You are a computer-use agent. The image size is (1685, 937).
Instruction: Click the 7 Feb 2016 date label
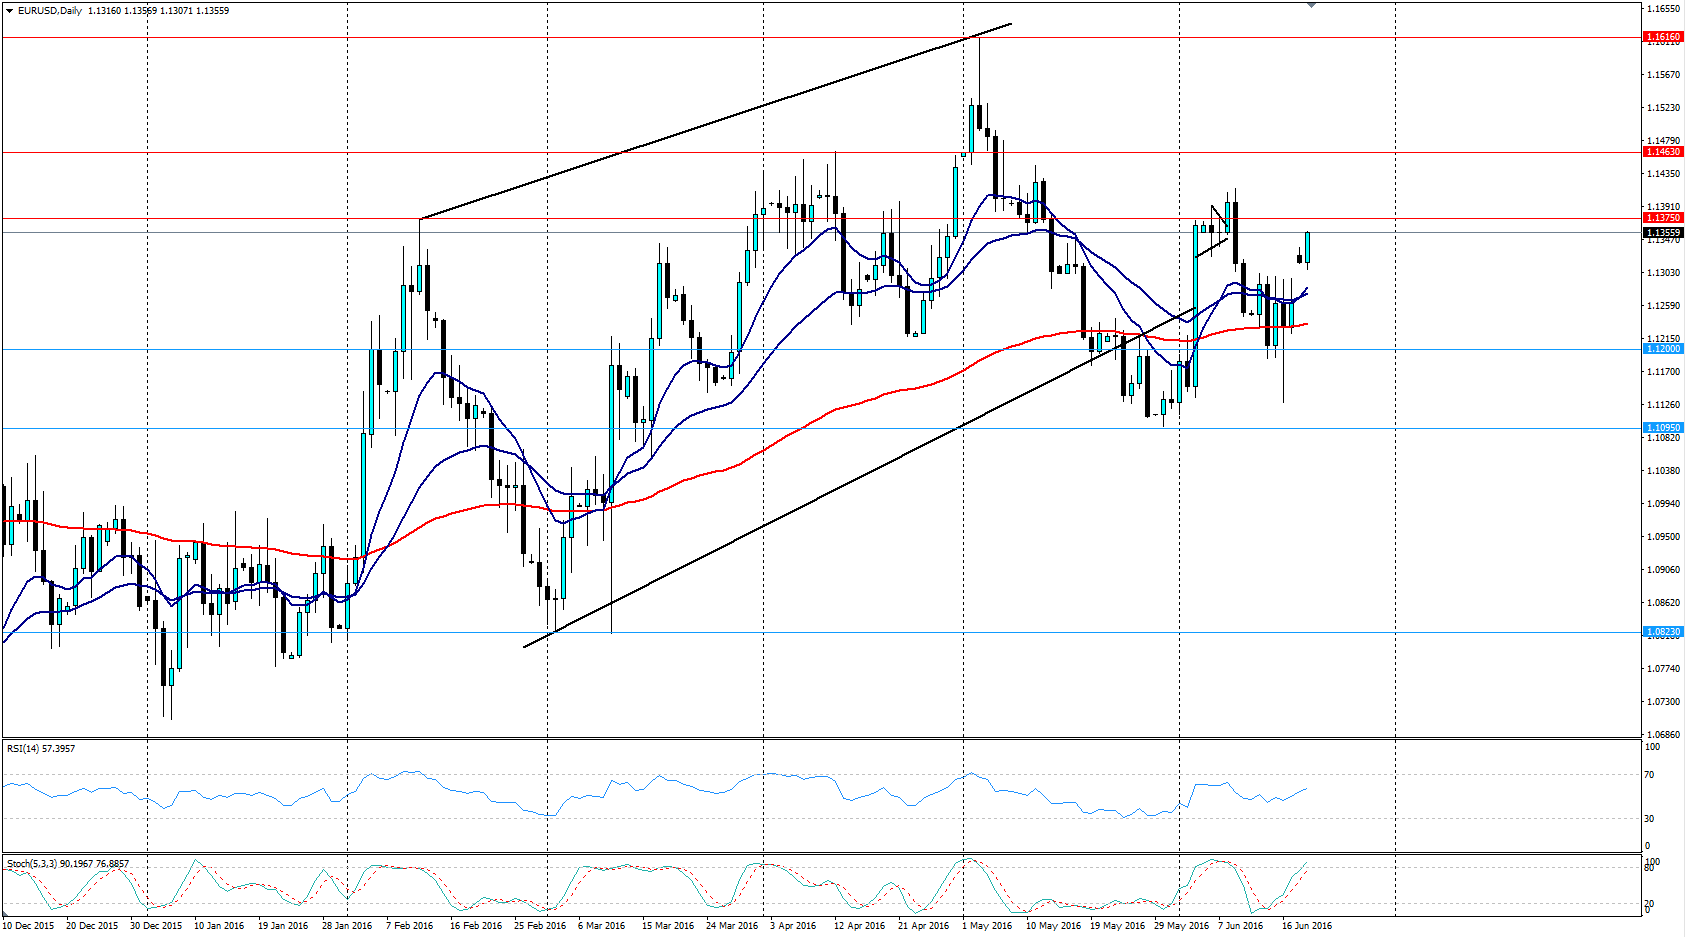[x=410, y=926]
